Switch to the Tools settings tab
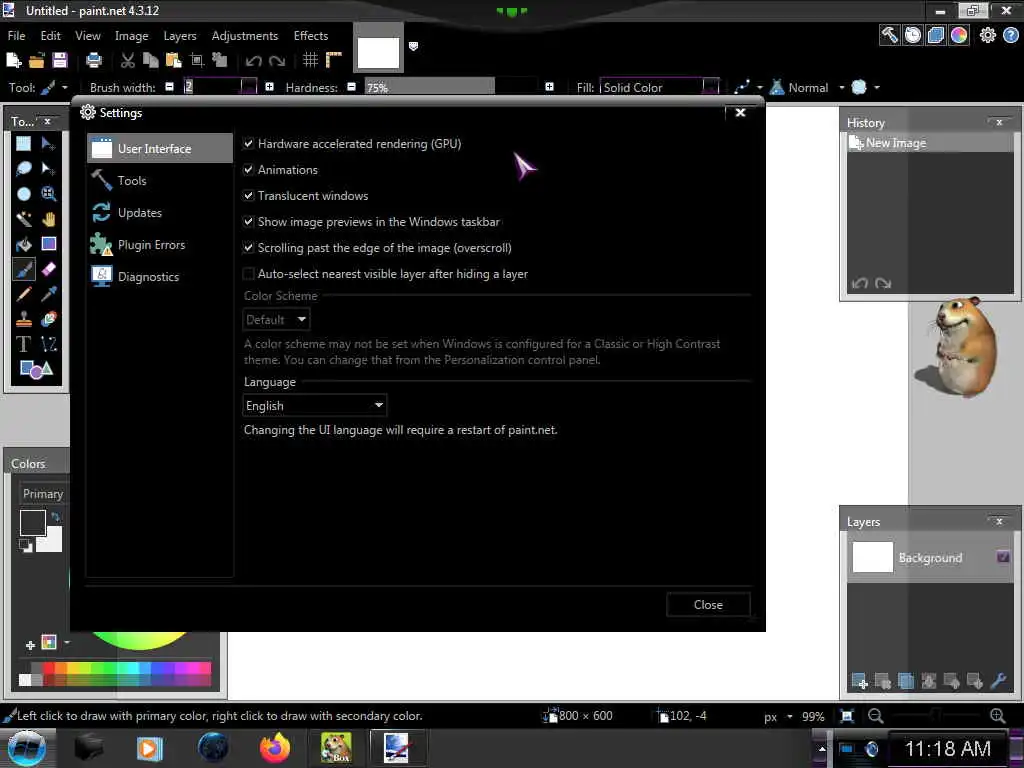 160,180
